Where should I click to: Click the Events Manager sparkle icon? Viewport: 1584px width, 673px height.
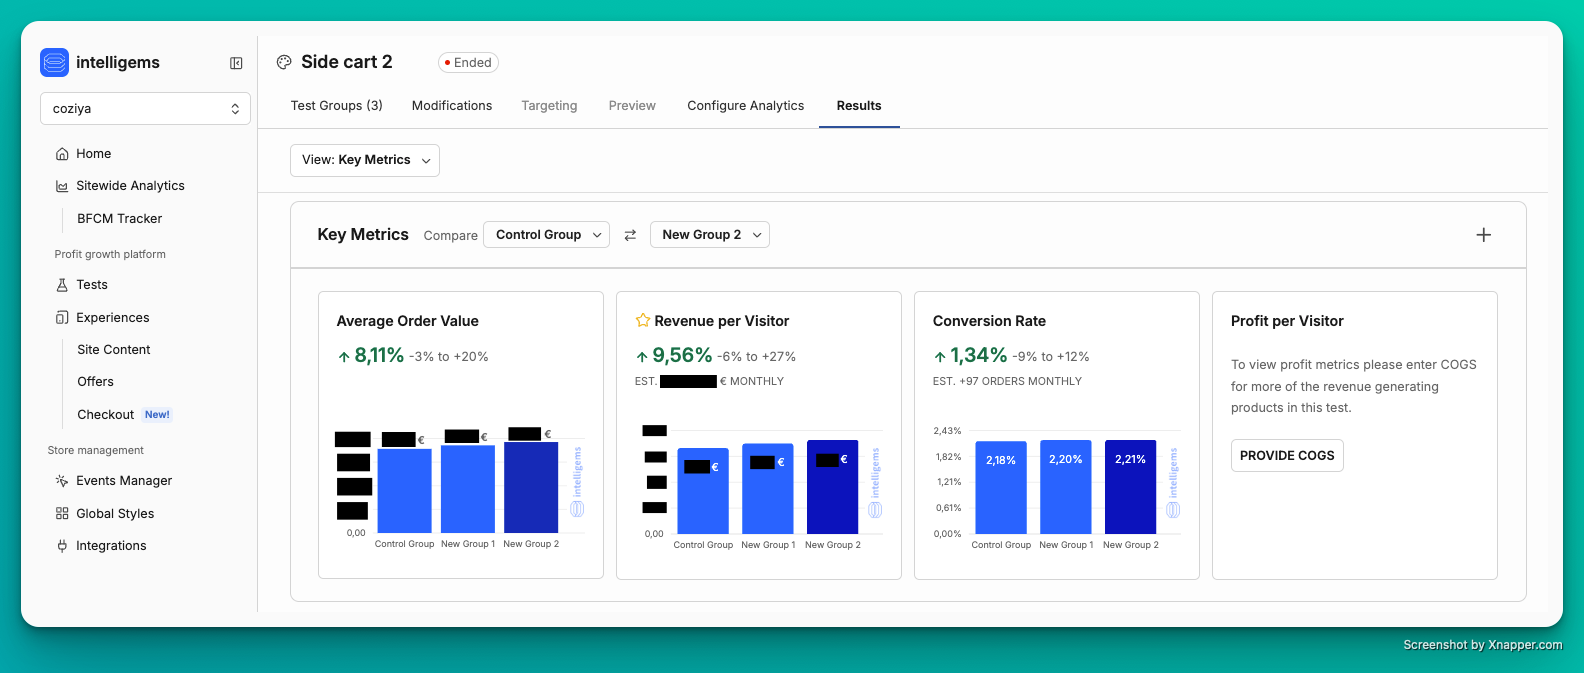click(62, 481)
